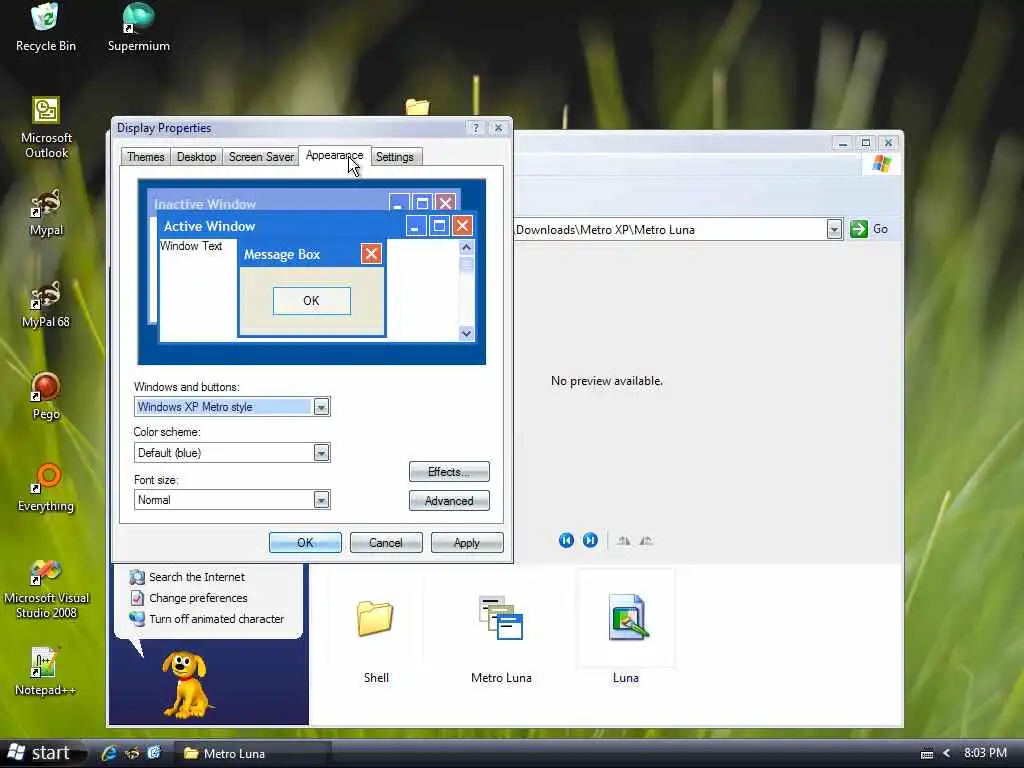Switch to the Themes tab
The width and height of the screenshot is (1024, 768).
click(146, 157)
